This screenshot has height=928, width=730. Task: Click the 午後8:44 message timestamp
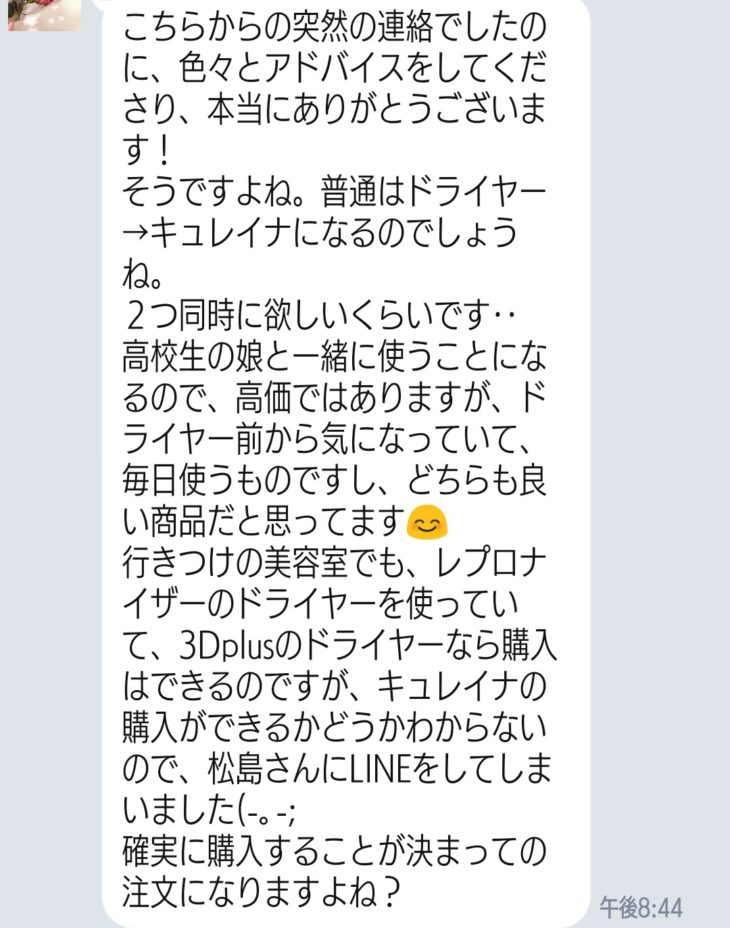pyautogui.click(x=641, y=907)
